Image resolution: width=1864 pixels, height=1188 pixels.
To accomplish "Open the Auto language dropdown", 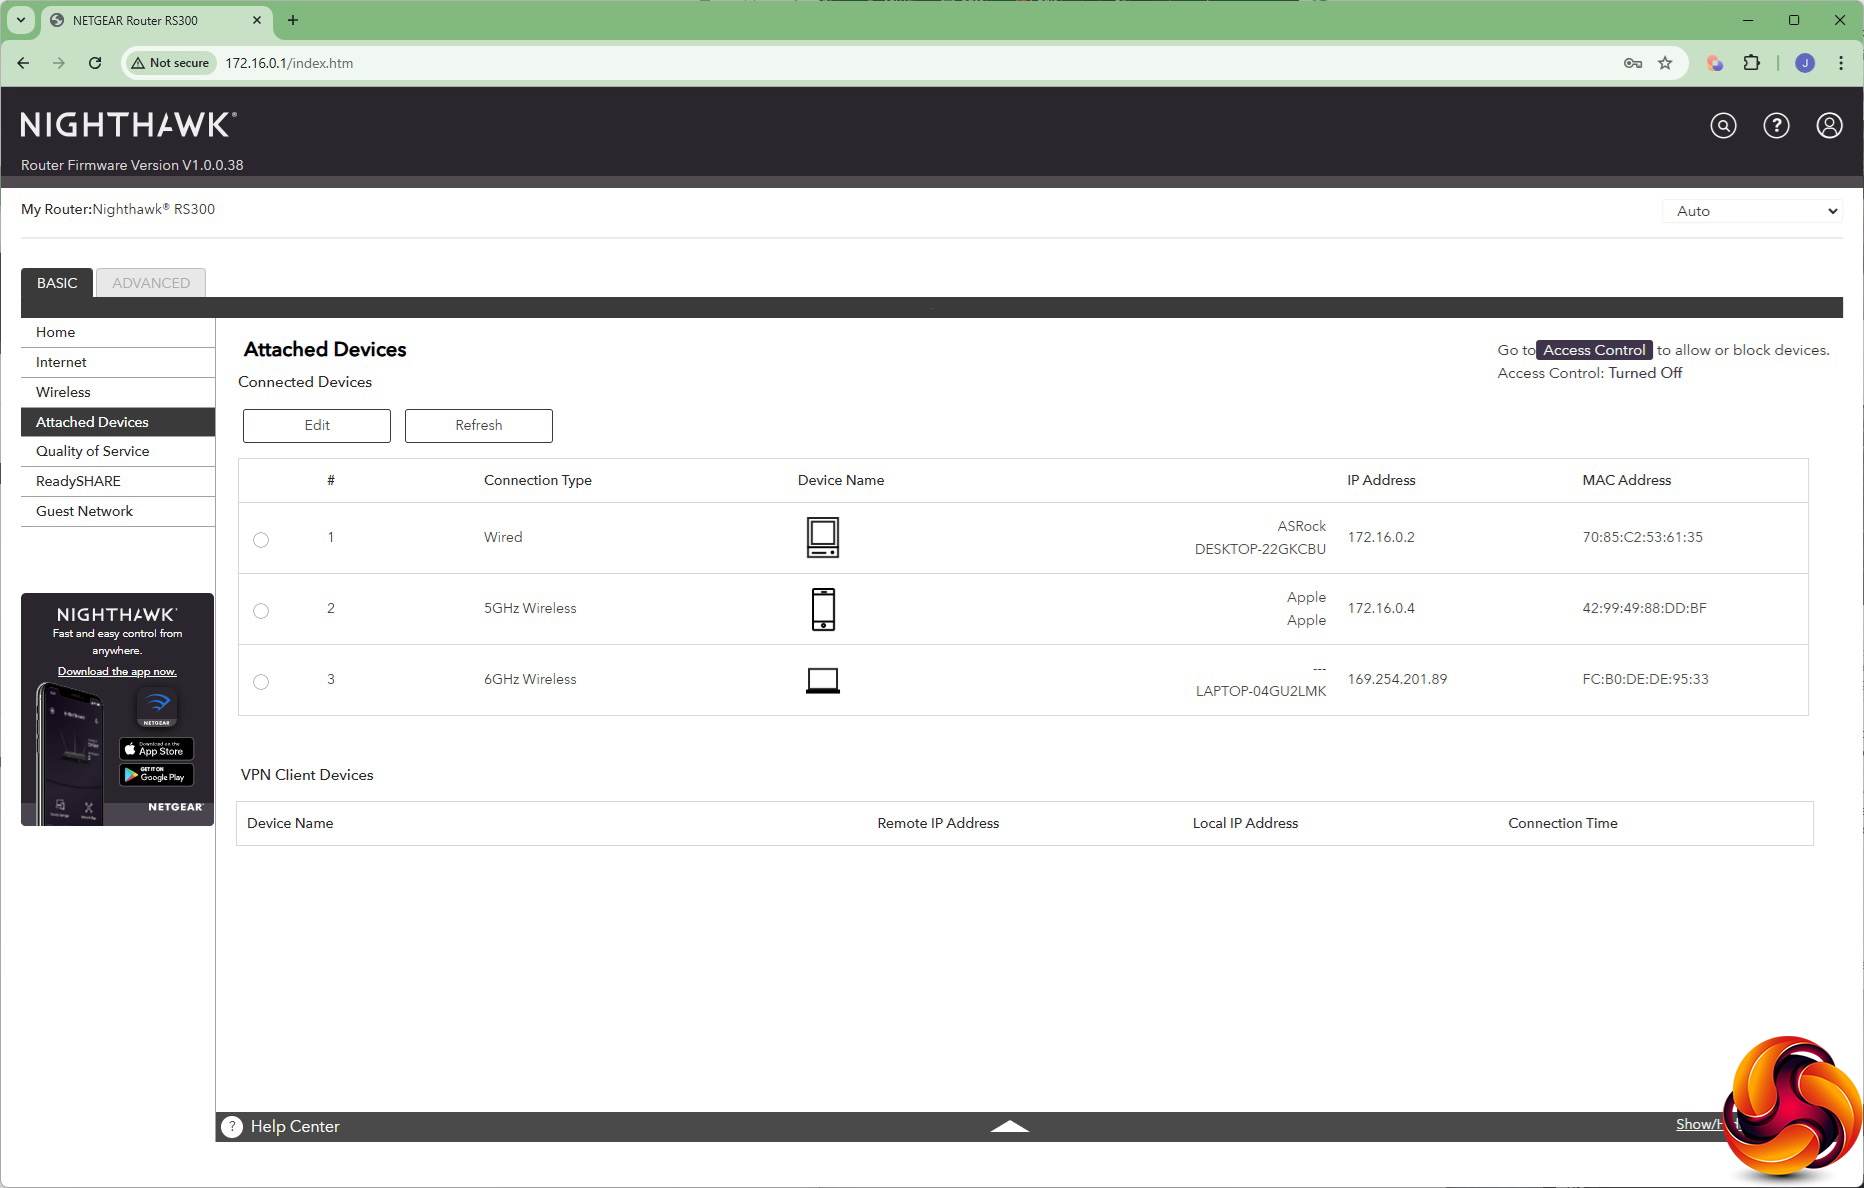I will (1752, 211).
